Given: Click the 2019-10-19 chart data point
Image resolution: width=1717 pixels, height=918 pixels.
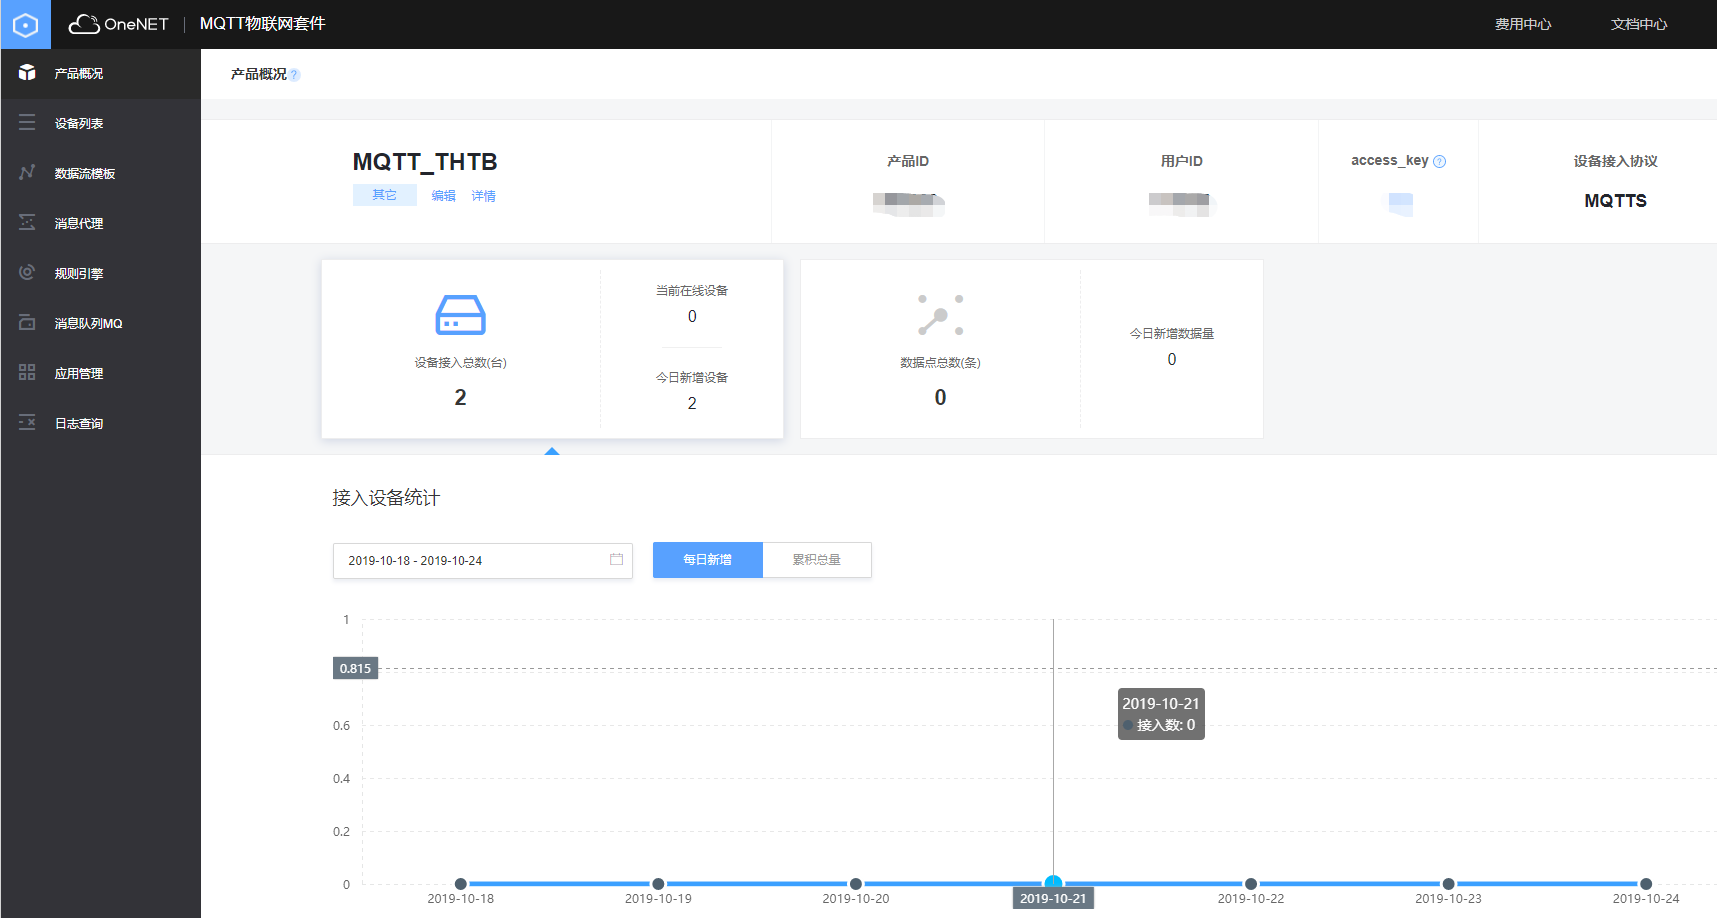Looking at the screenshot, I should (x=658, y=884).
